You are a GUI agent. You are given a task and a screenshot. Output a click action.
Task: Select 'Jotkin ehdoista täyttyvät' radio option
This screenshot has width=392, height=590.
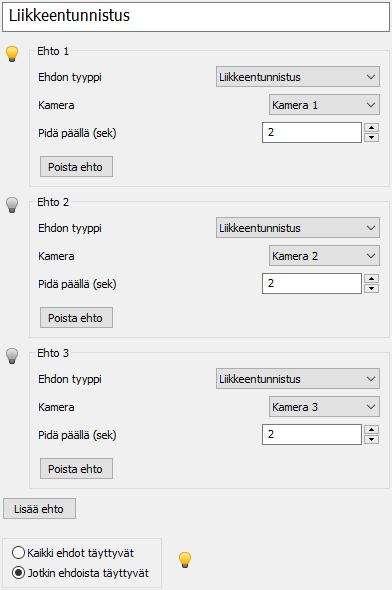pos(81,573)
